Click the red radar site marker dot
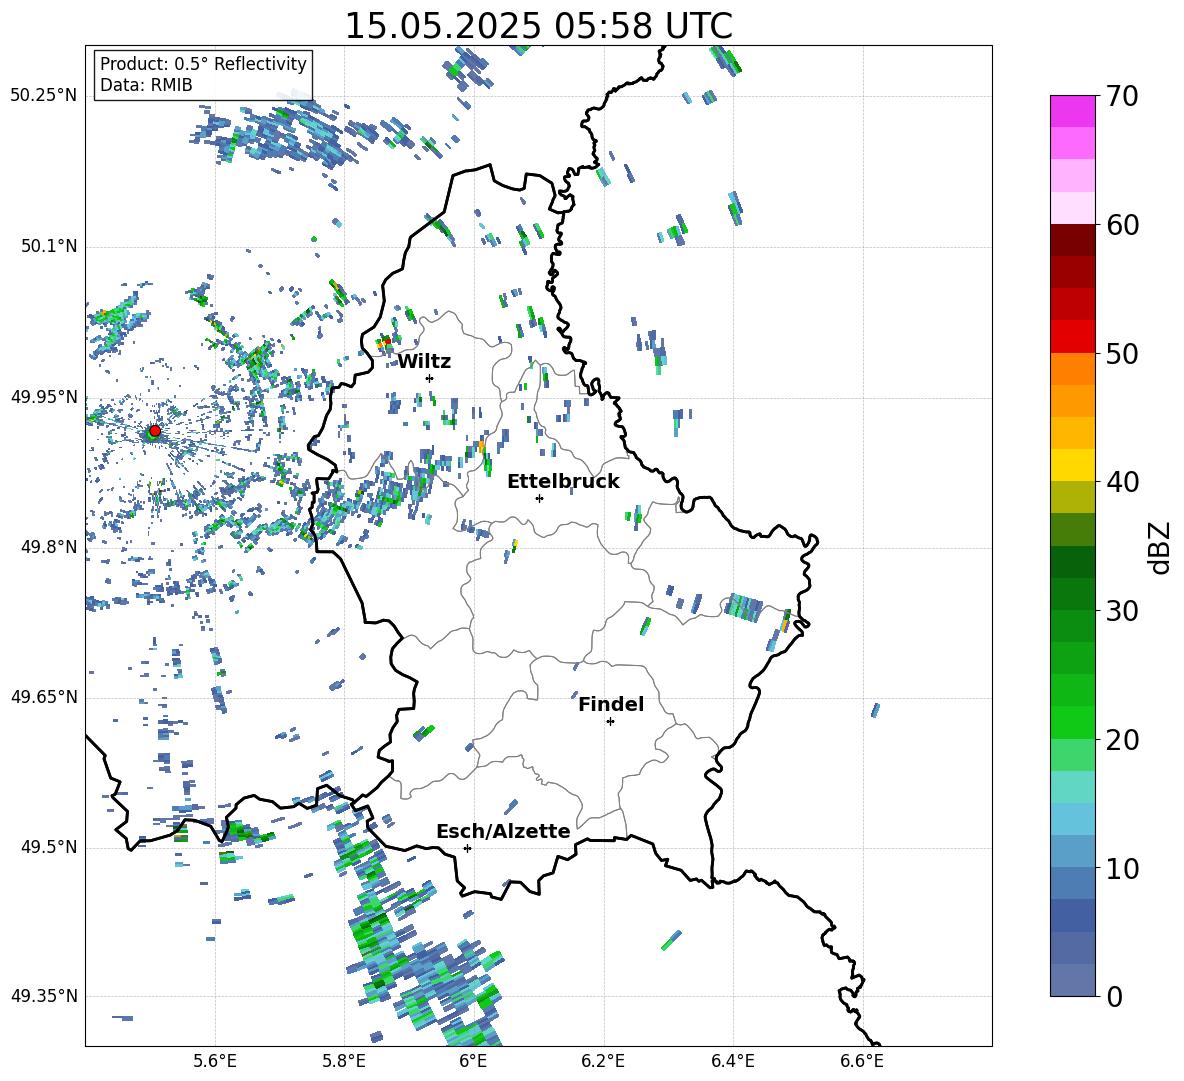This screenshot has height=1081, width=1184. [155, 430]
